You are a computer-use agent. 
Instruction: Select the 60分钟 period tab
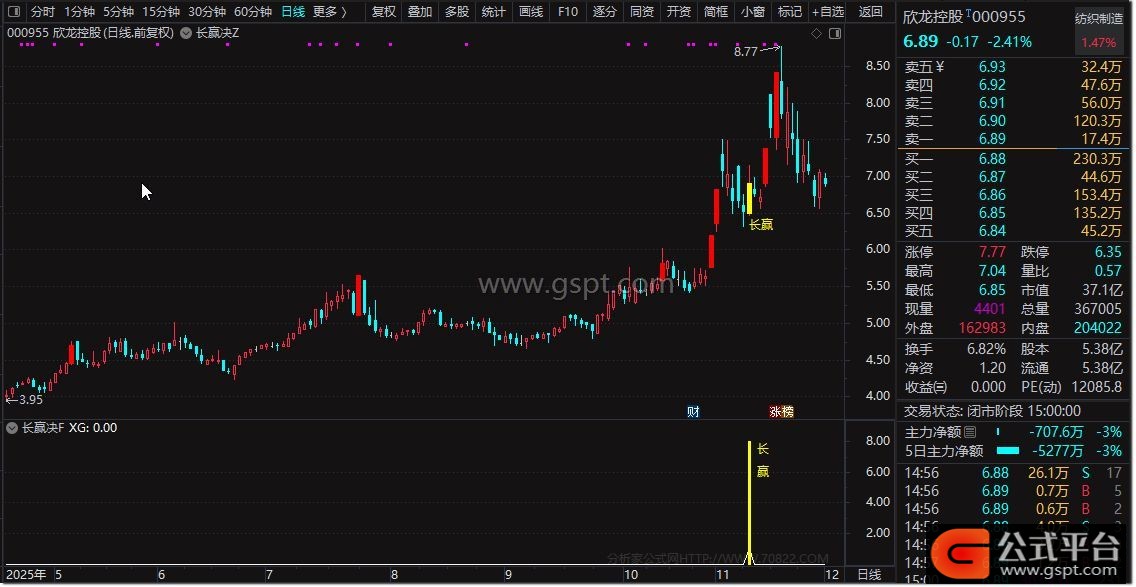[x=252, y=12]
